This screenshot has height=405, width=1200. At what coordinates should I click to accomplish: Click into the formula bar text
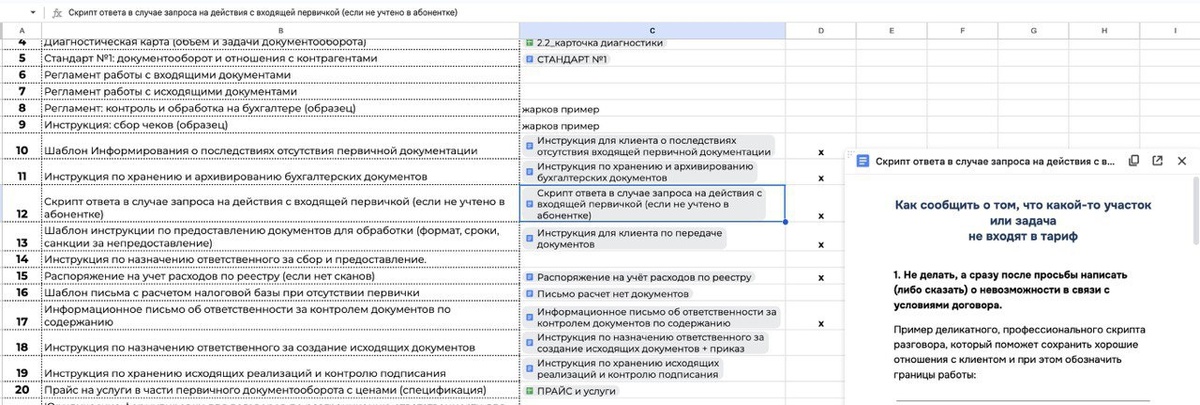263,13
